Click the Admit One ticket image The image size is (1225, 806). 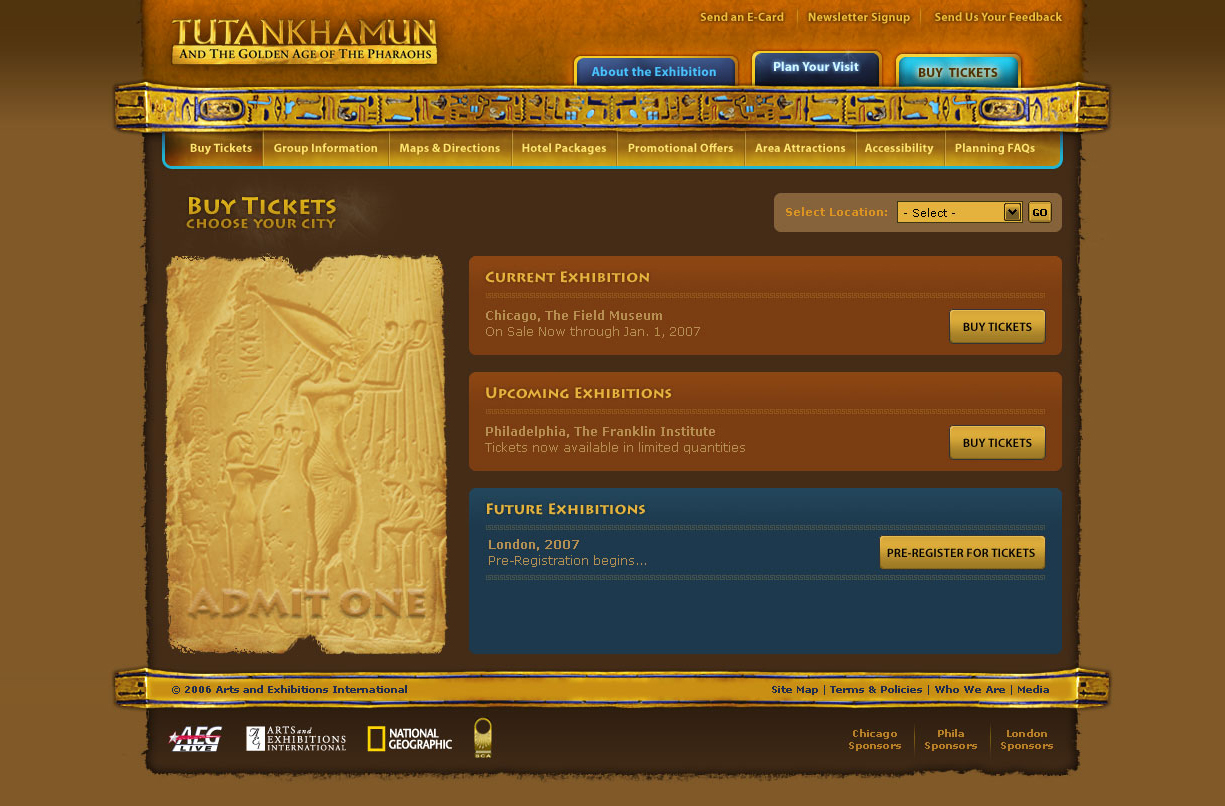(306, 454)
